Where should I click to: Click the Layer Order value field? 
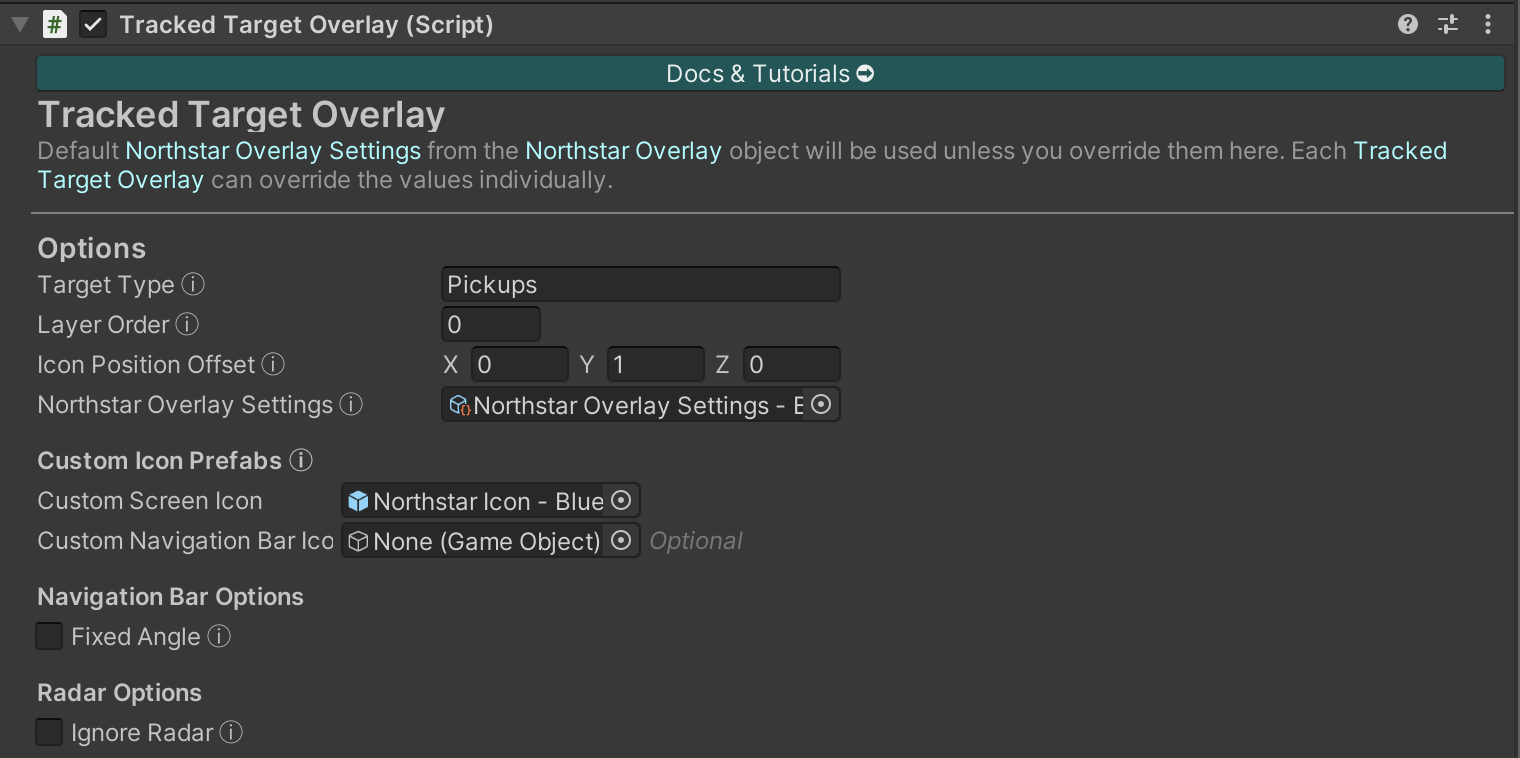click(490, 325)
